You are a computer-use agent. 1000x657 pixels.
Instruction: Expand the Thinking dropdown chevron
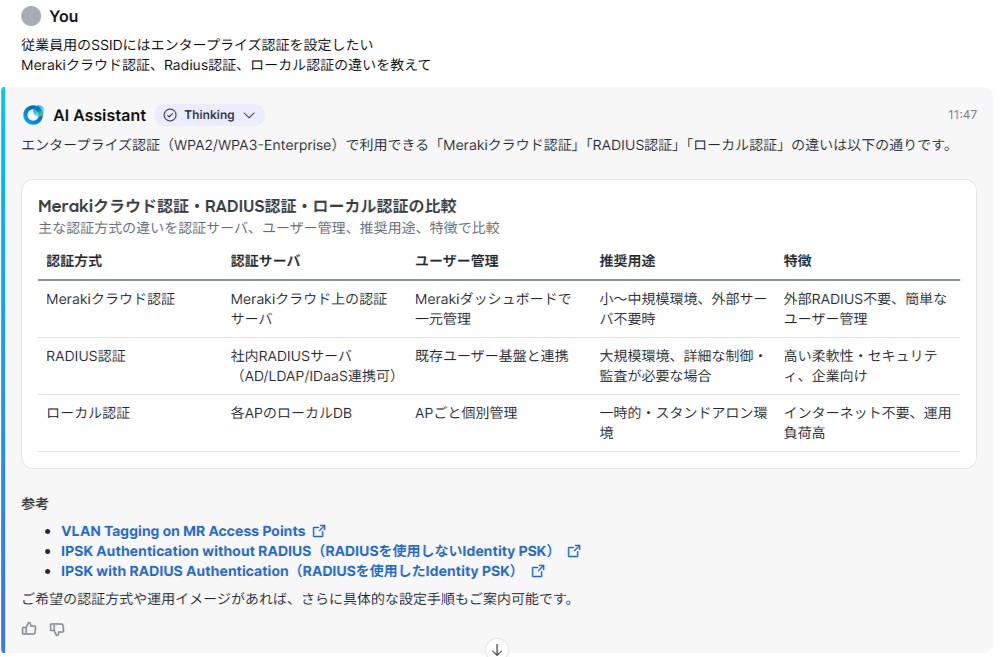tap(248, 115)
